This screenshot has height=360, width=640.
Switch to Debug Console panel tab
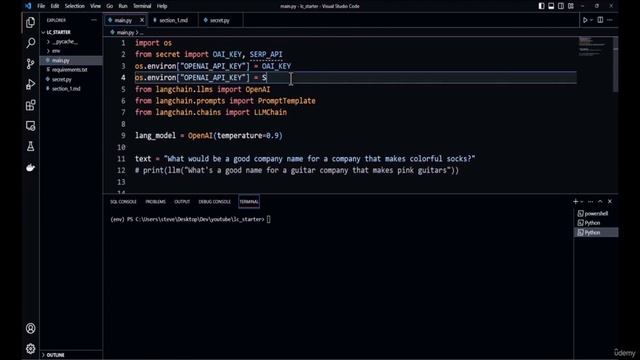(x=215, y=202)
